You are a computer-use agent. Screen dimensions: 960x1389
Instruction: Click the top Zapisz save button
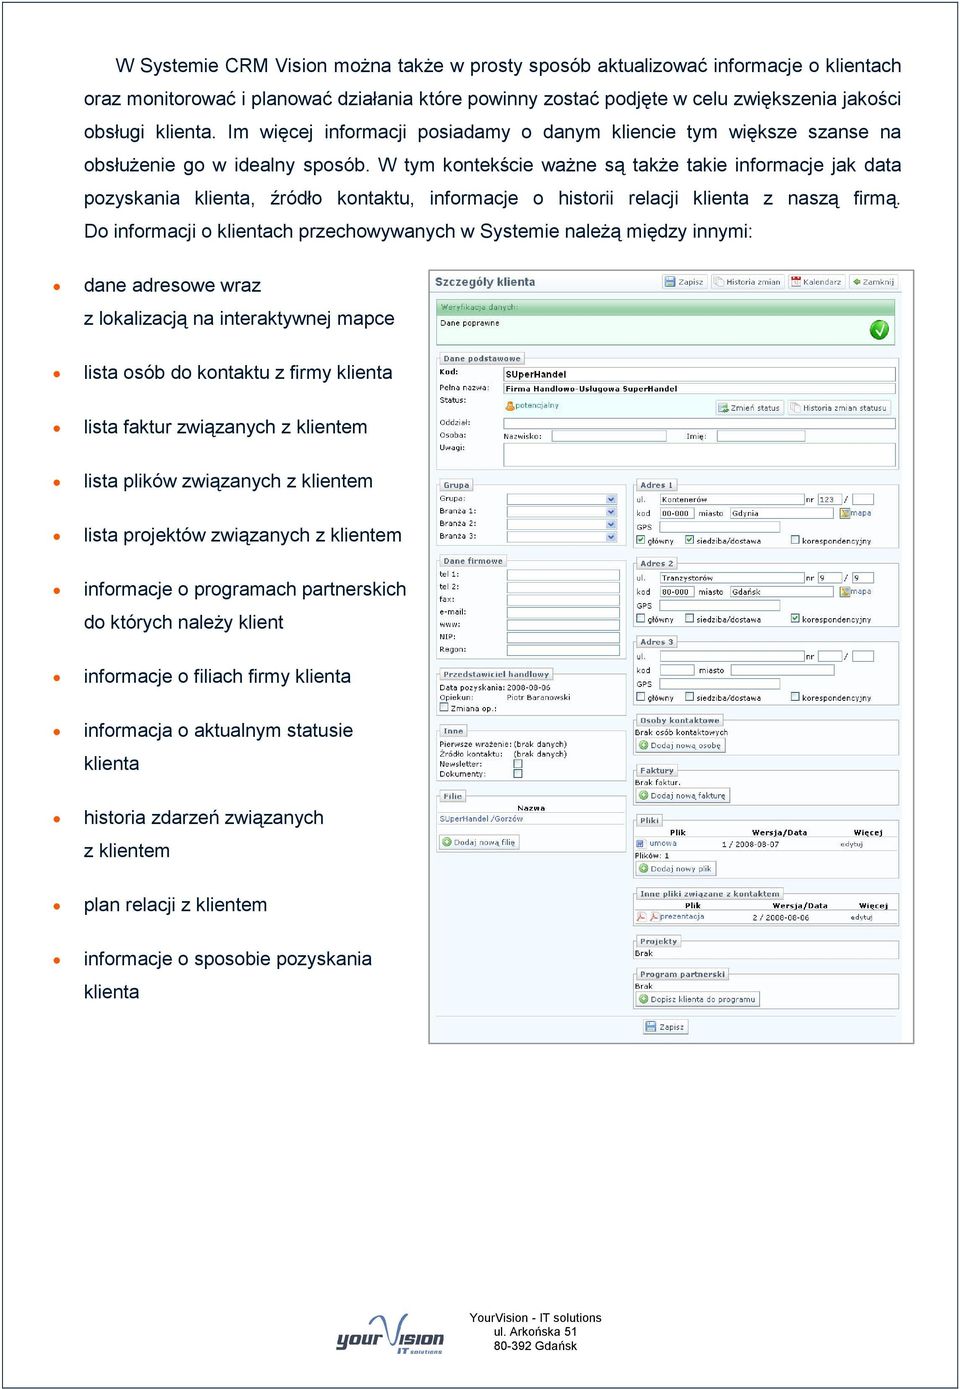click(684, 282)
